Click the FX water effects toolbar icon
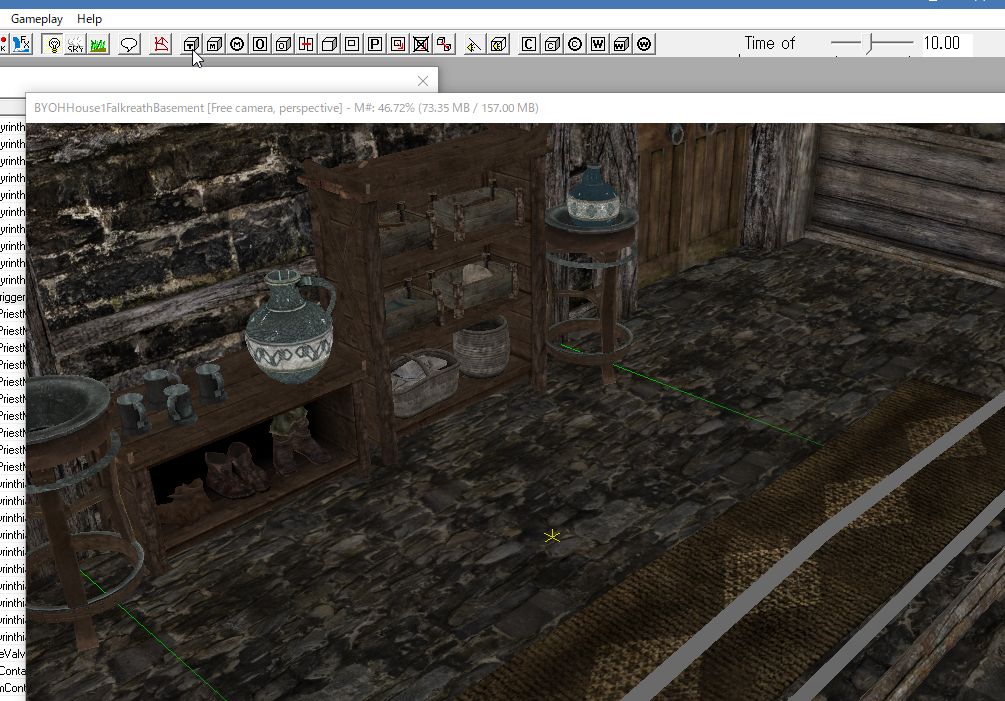Image resolution: width=1005 pixels, height=701 pixels. (x=21, y=44)
